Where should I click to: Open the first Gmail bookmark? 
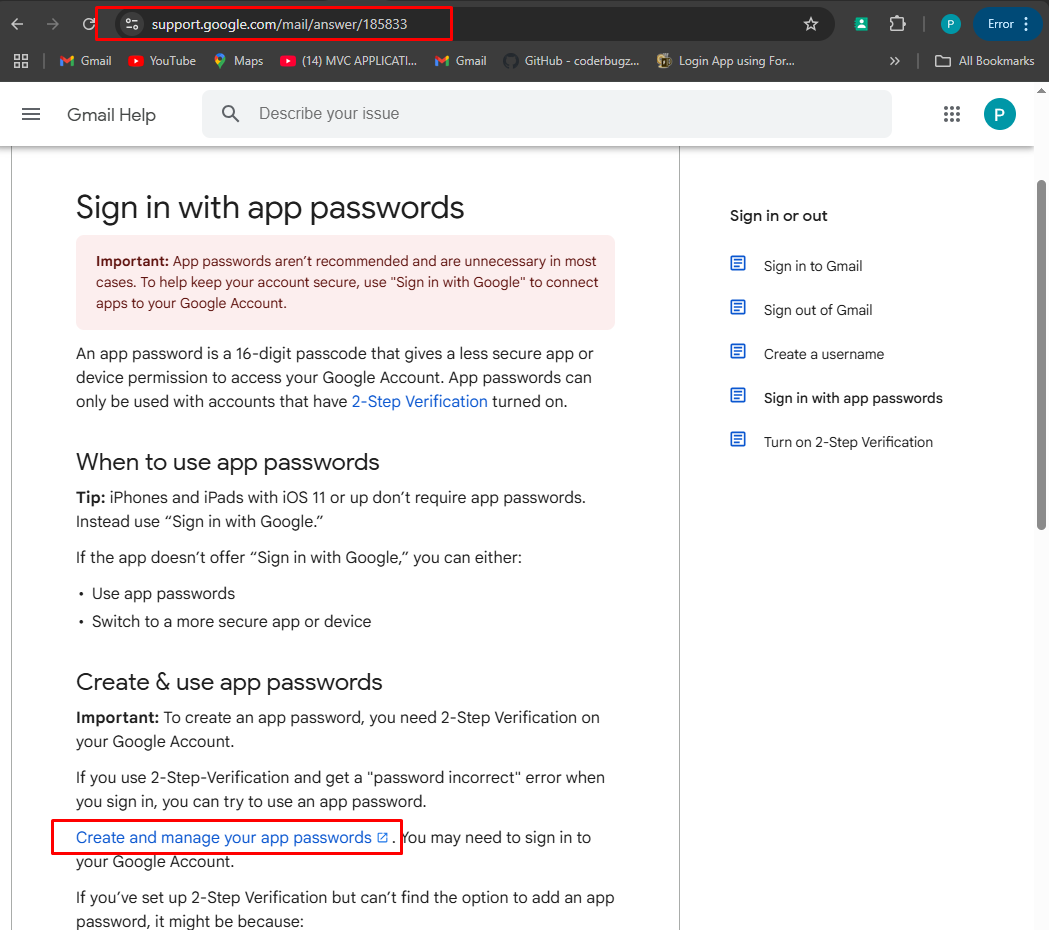(x=85, y=61)
